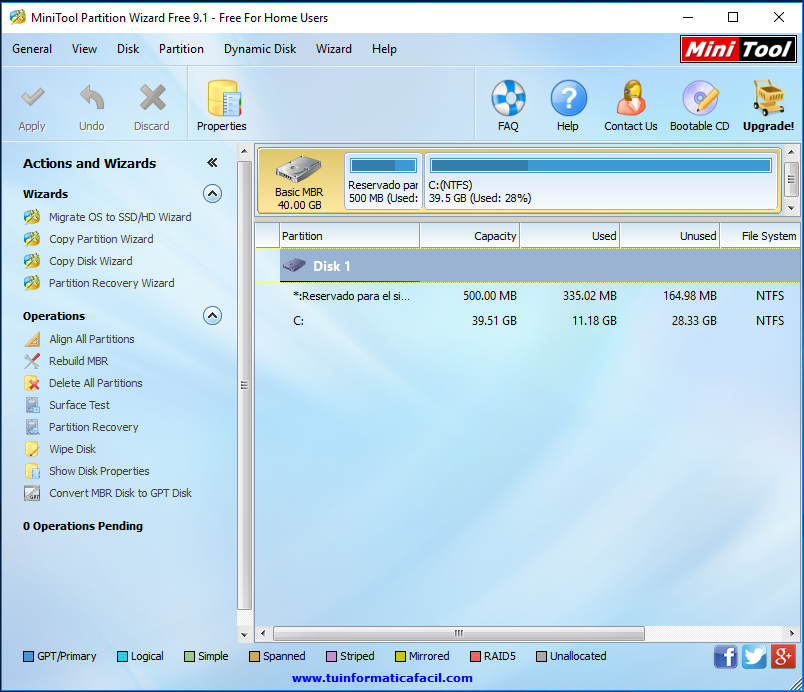
Task: Launch the Copy Partition Wizard
Action: (x=101, y=239)
